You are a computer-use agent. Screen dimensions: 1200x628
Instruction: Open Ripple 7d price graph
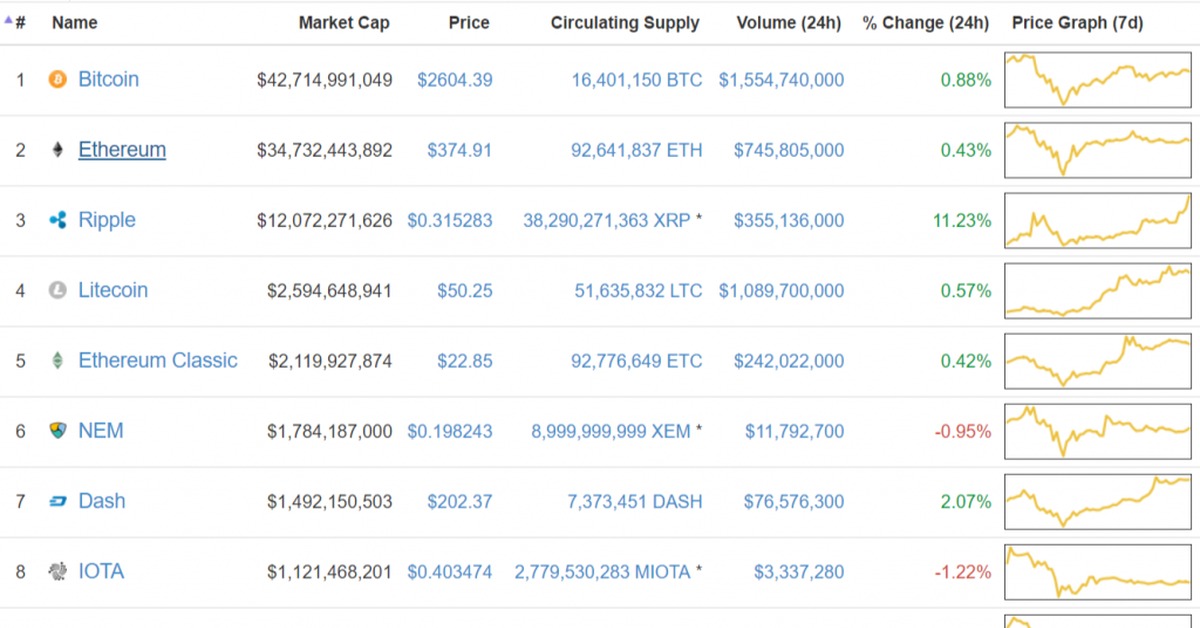1098,220
